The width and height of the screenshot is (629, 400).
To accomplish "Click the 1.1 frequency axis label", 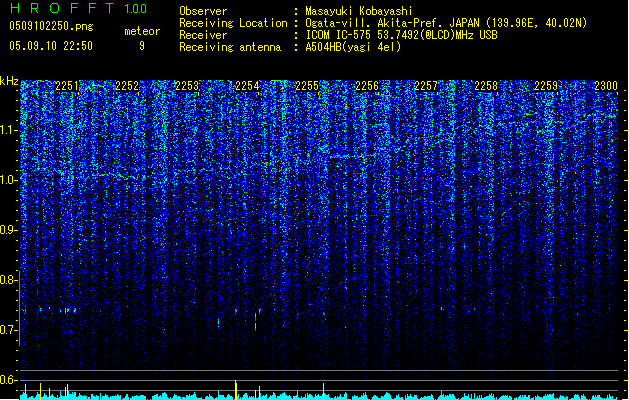I will pos(8,130).
